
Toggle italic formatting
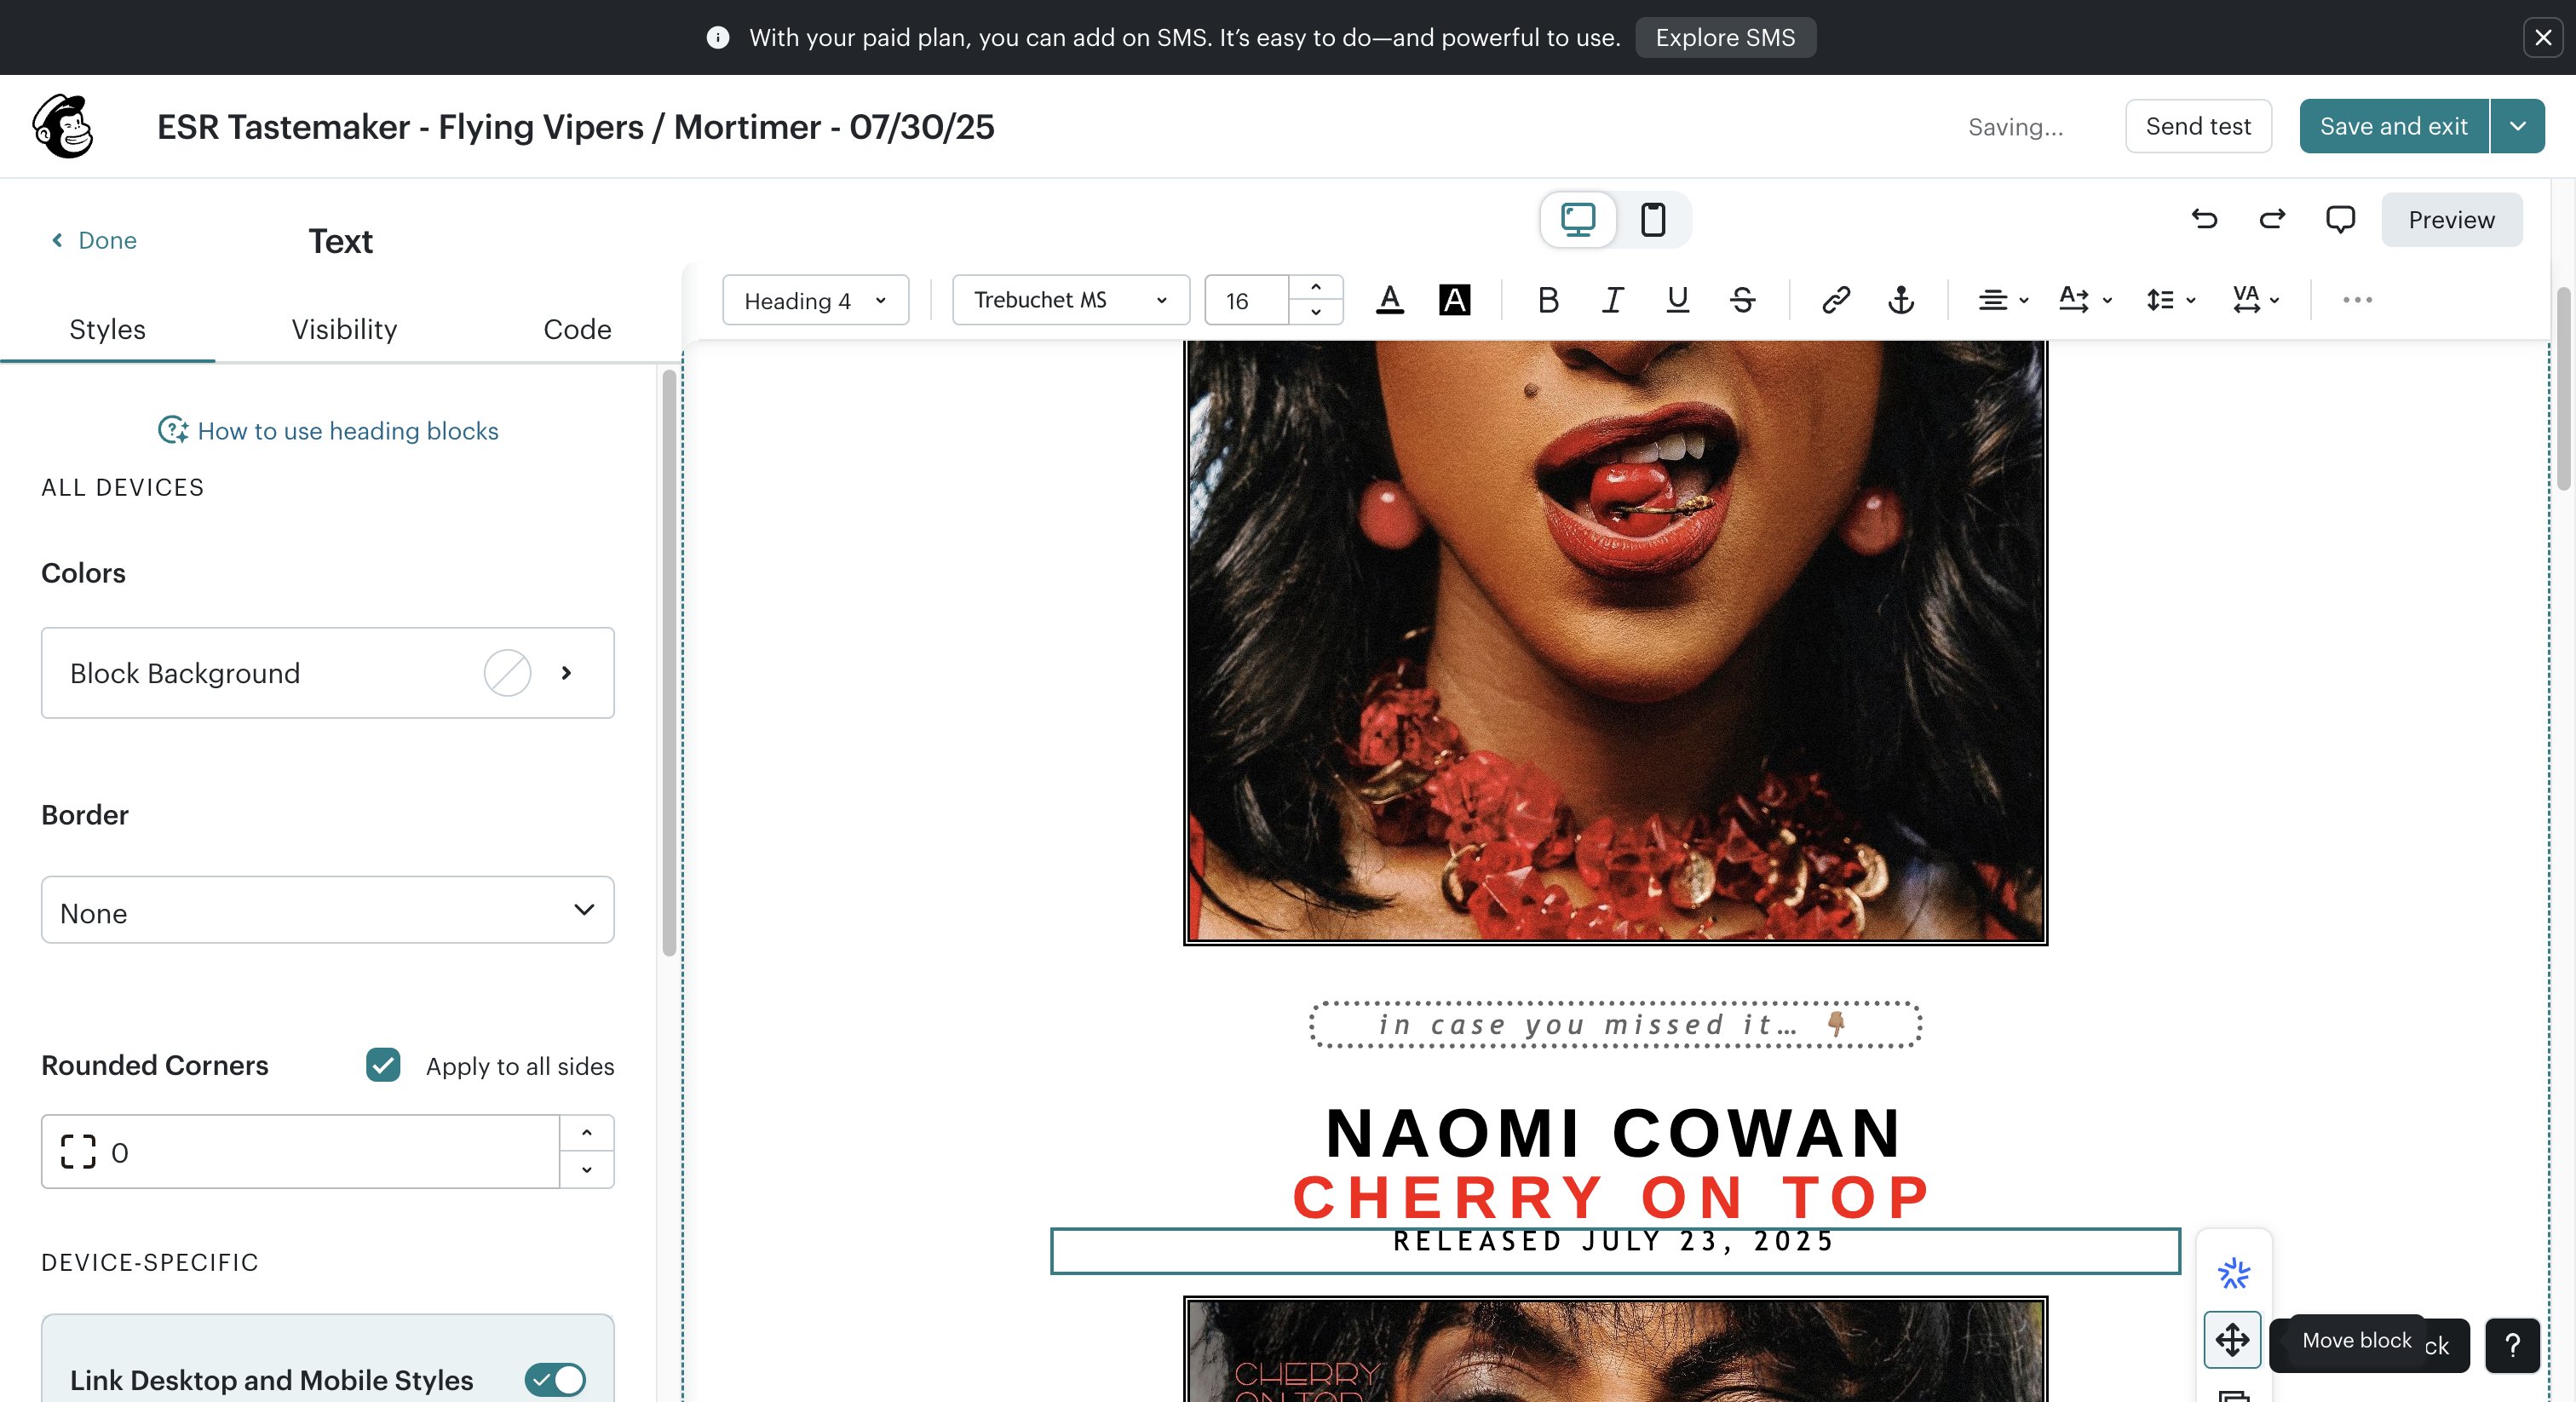coord(1612,300)
